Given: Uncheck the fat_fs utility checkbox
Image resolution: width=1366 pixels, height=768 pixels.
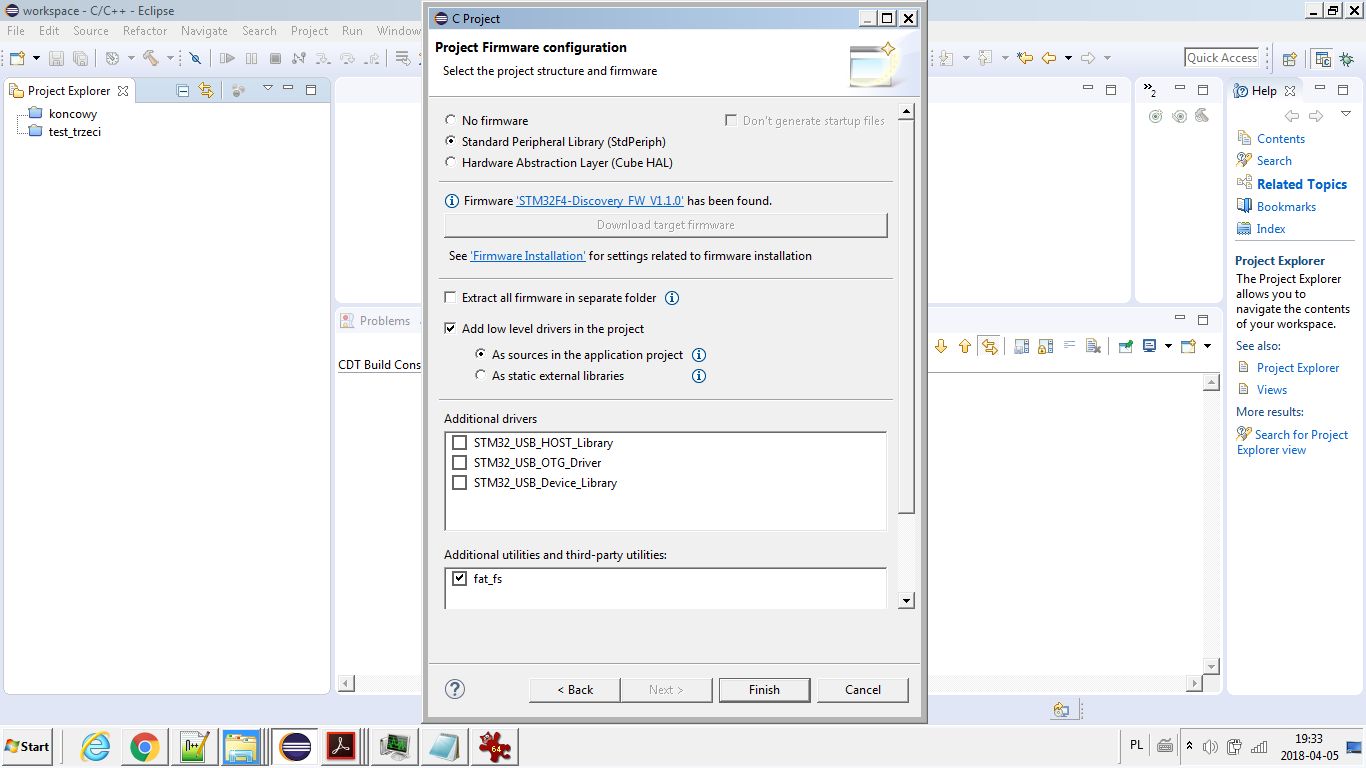Looking at the screenshot, I should pos(460,578).
